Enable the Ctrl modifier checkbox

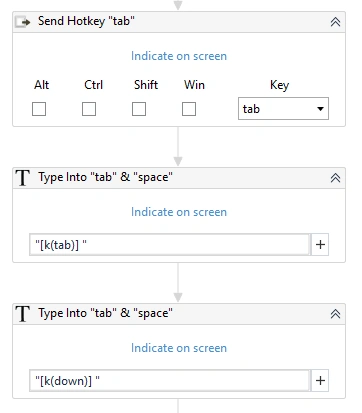pos(89,109)
